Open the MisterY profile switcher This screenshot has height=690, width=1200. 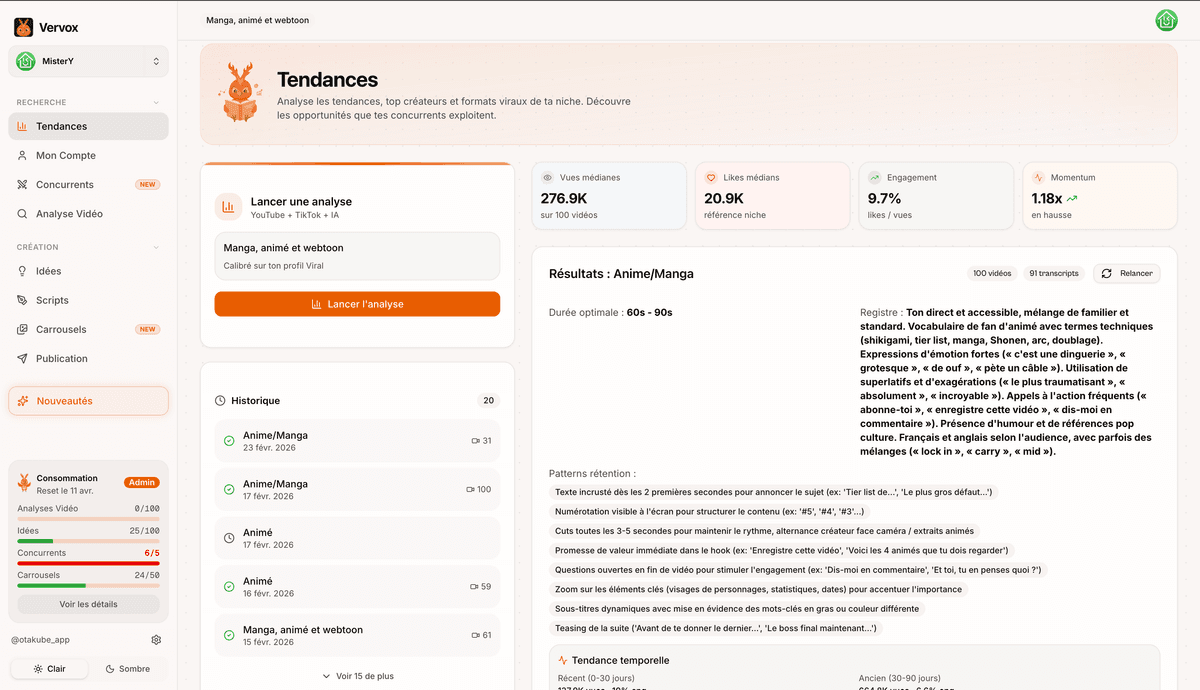tap(88, 62)
